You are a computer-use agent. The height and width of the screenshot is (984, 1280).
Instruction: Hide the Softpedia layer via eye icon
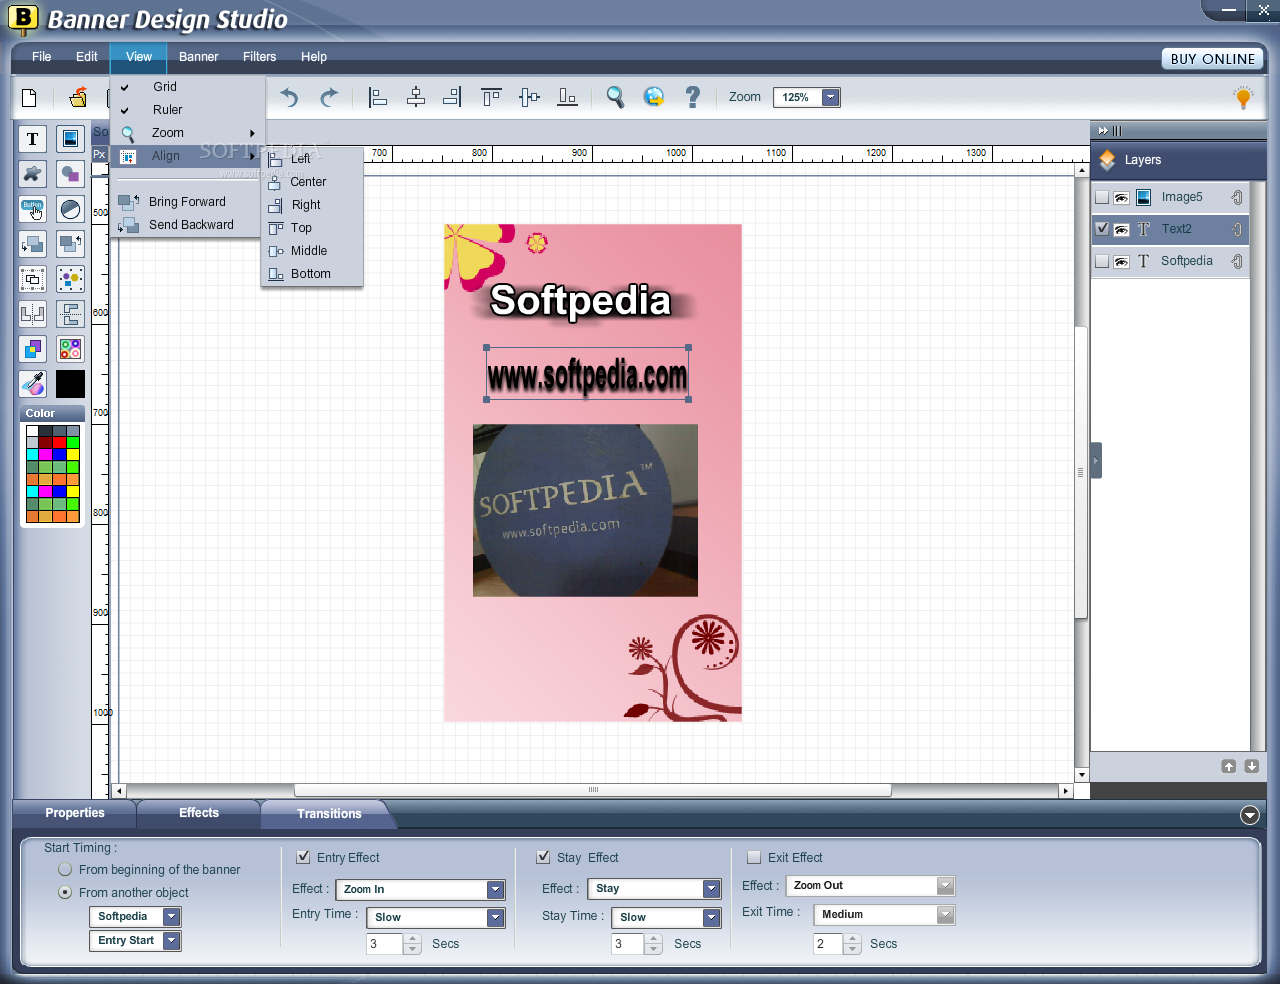pyautogui.click(x=1122, y=262)
